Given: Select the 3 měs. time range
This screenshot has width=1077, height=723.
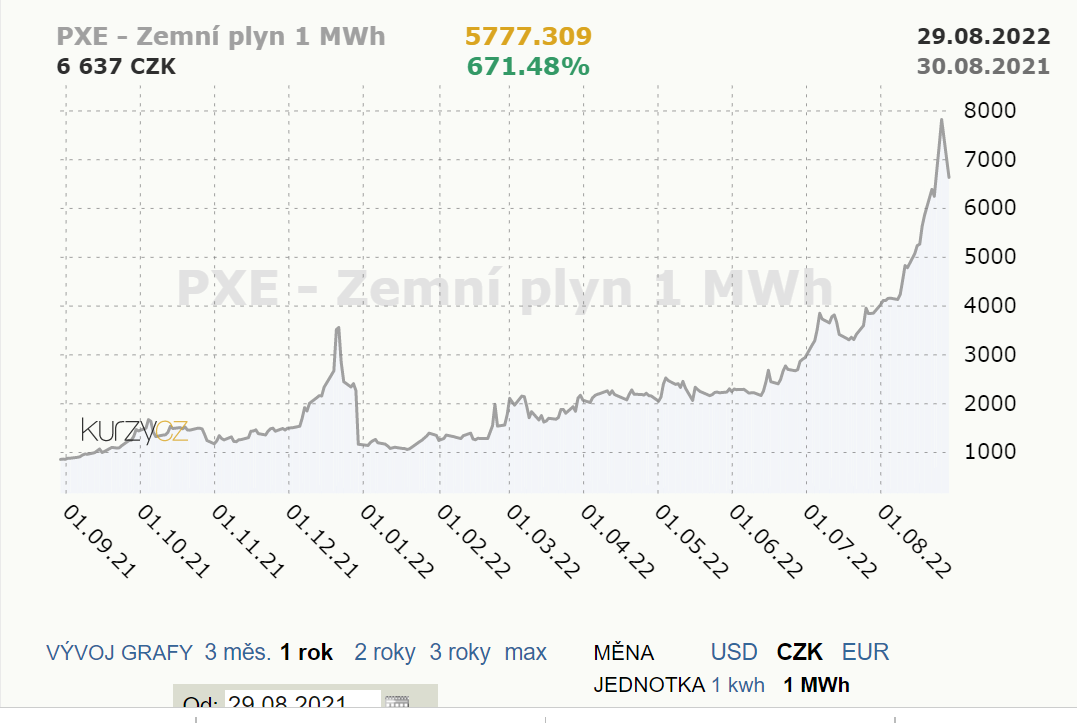Looking at the screenshot, I should click(237, 653).
